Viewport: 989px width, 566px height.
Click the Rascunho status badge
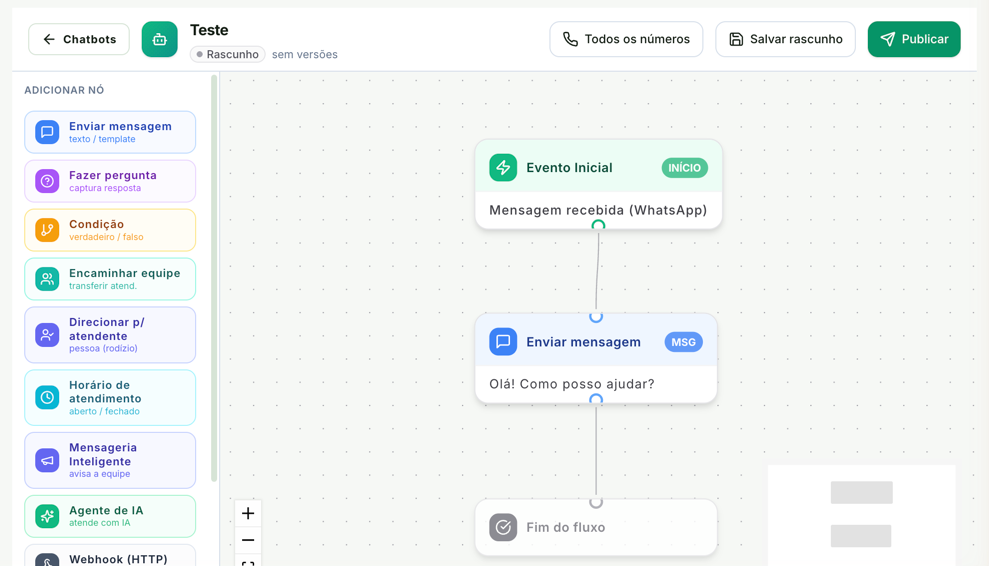click(x=228, y=54)
